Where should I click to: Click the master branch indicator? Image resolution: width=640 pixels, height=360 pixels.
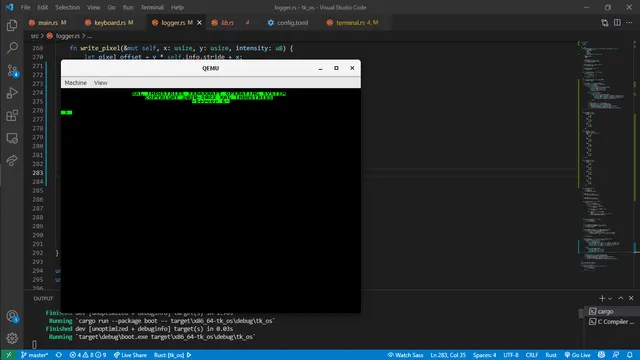[35, 355]
